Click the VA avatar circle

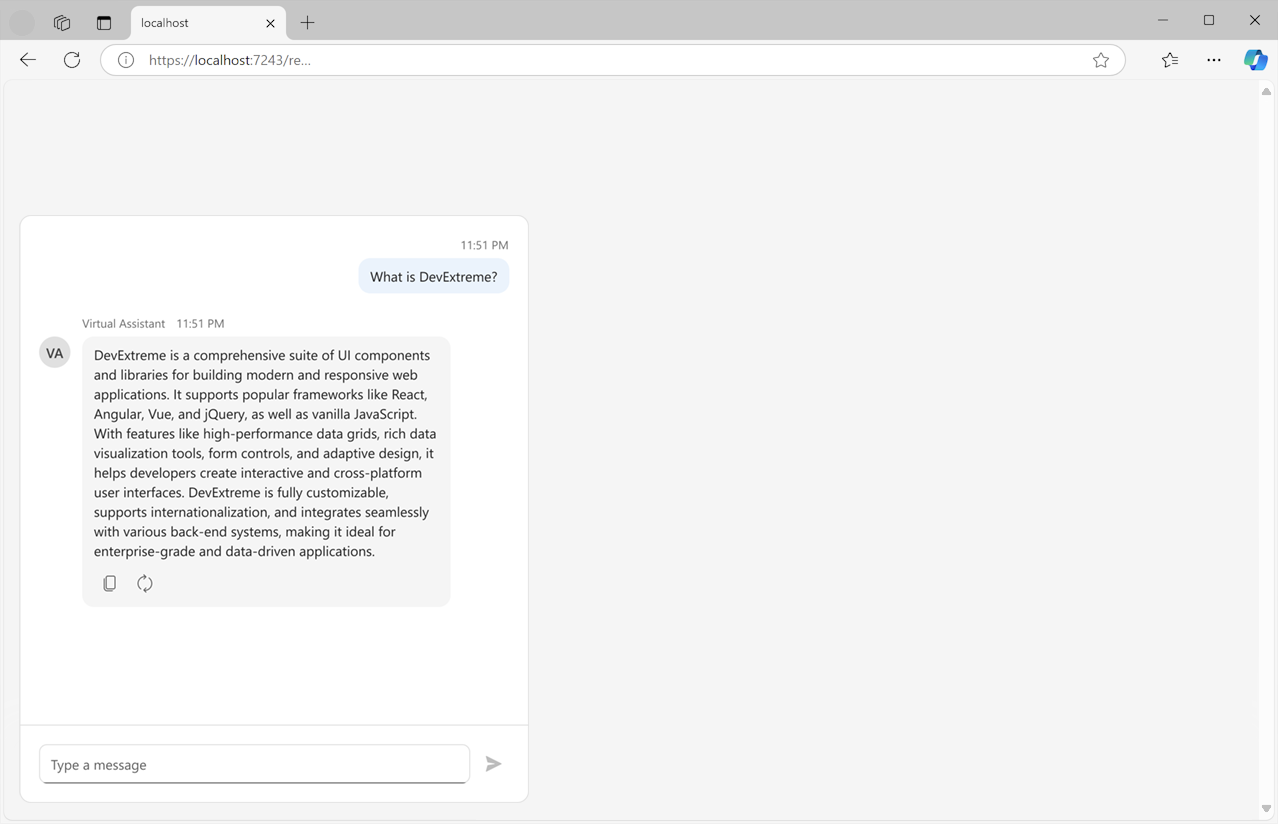click(54, 352)
